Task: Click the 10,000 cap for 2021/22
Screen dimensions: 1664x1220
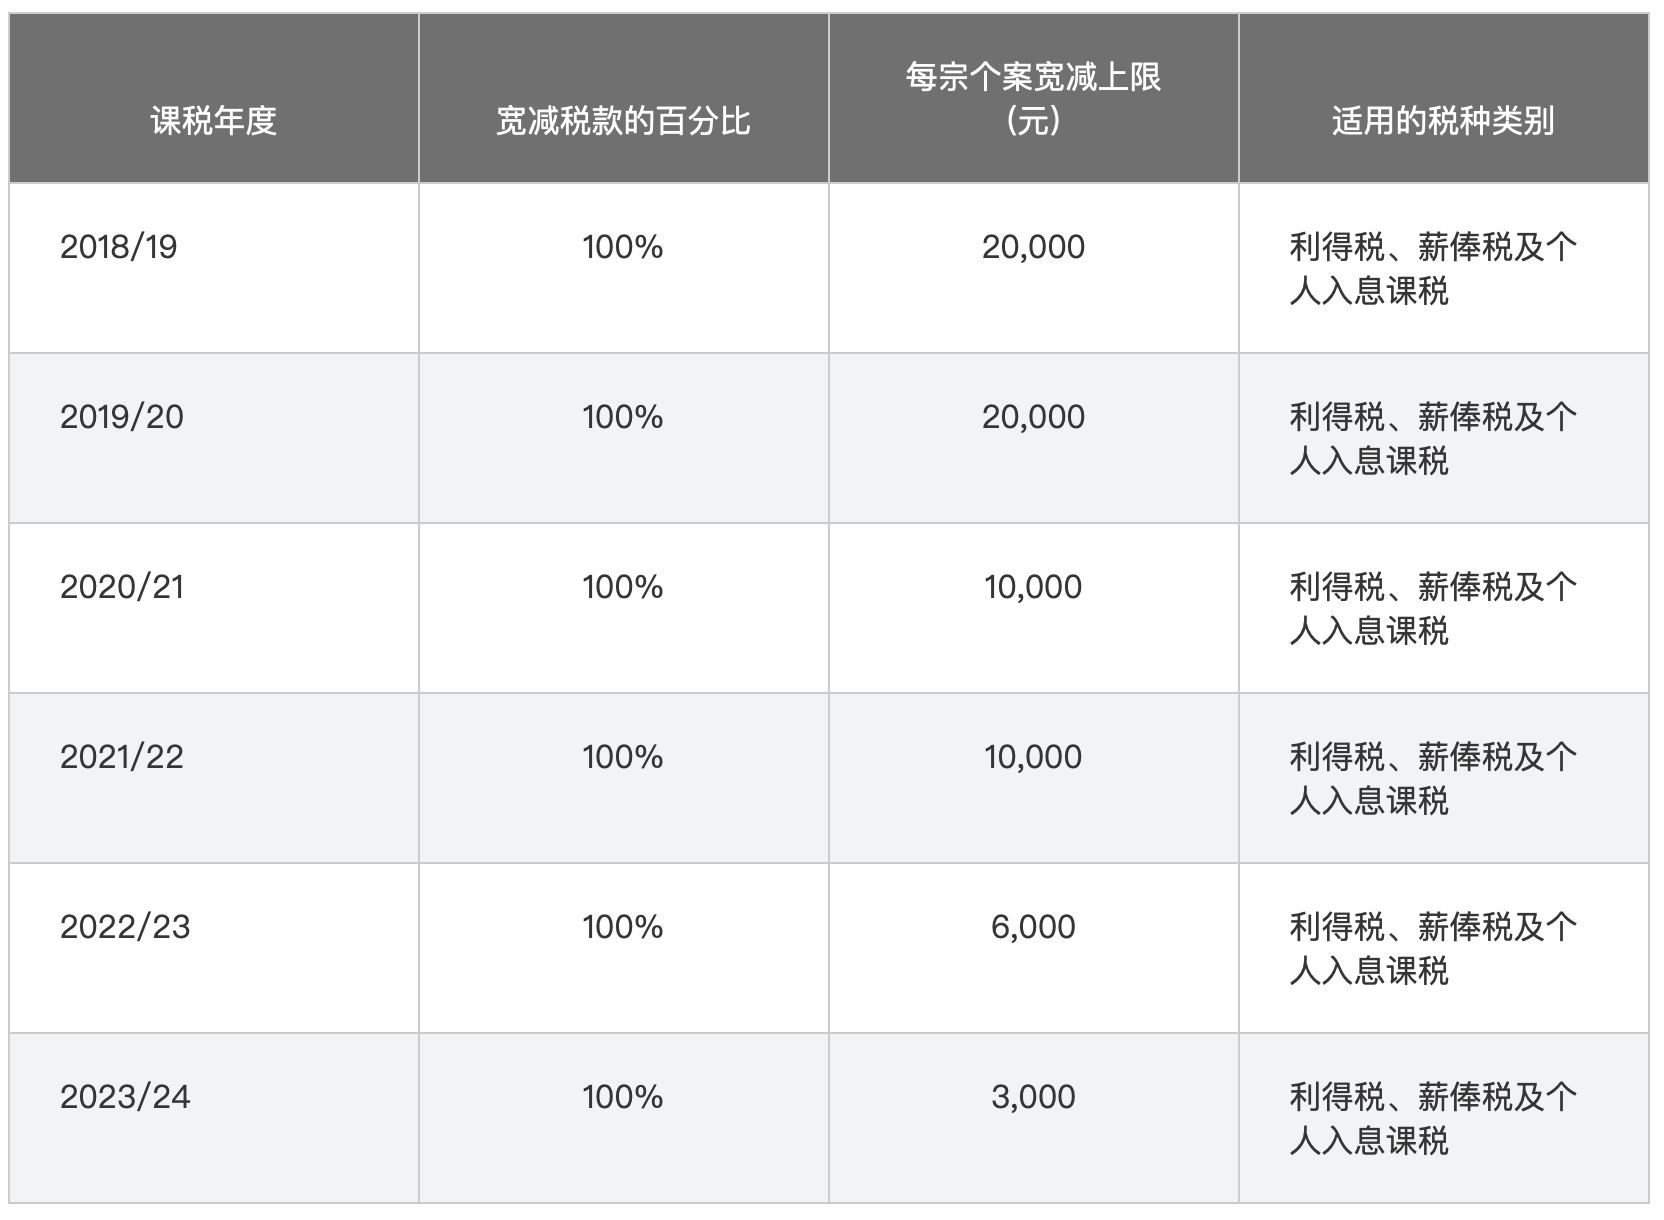Action: click(1033, 757)
